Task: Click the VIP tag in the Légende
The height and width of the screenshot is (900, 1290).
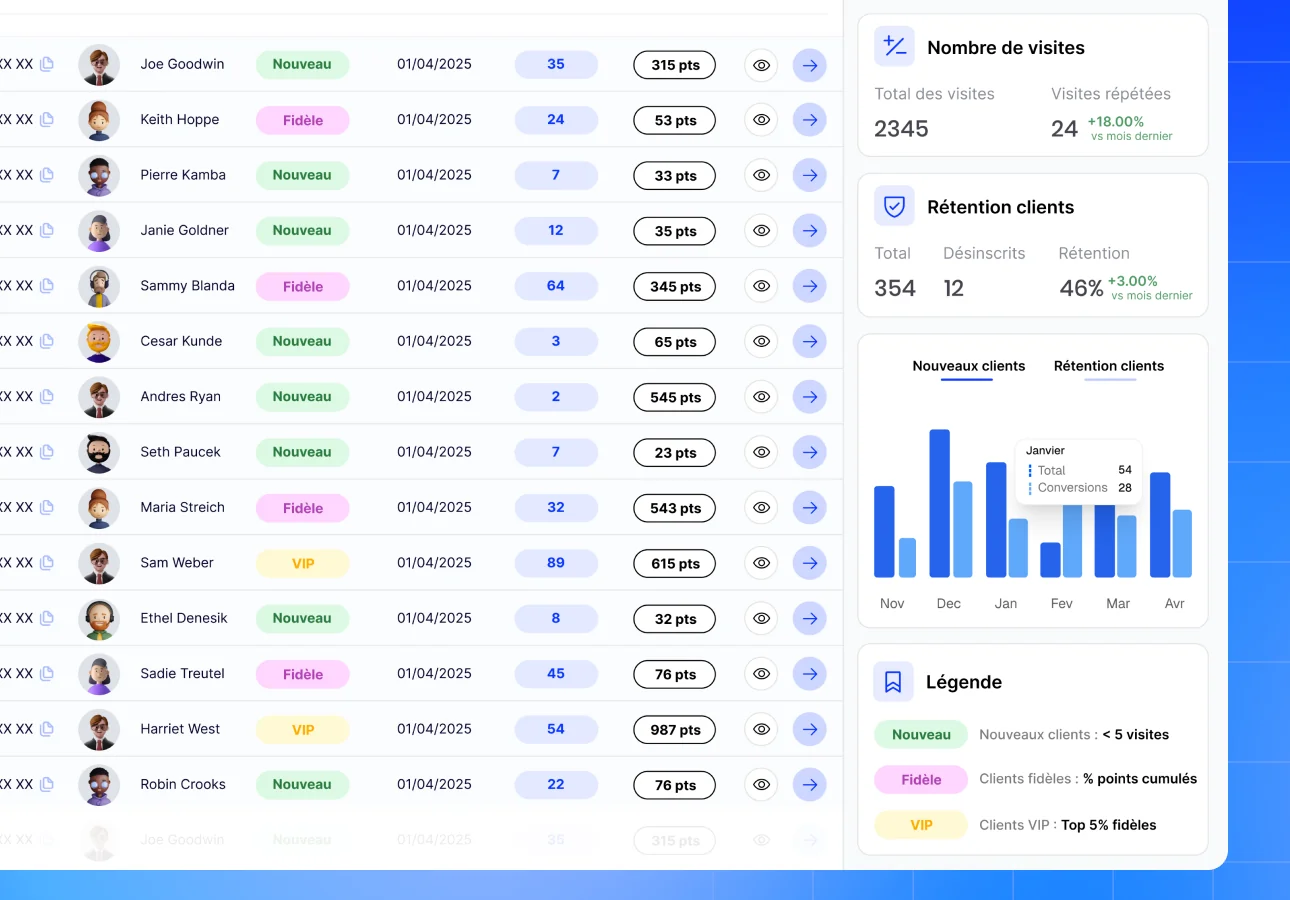Action: [x=921, y=825]
